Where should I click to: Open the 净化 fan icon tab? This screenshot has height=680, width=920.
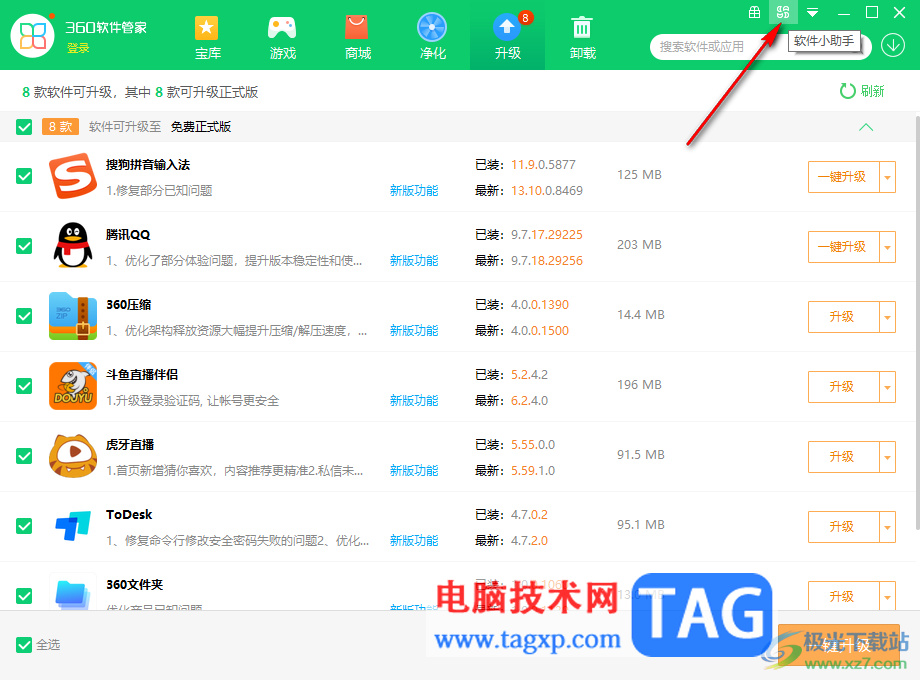click(432, 38)
